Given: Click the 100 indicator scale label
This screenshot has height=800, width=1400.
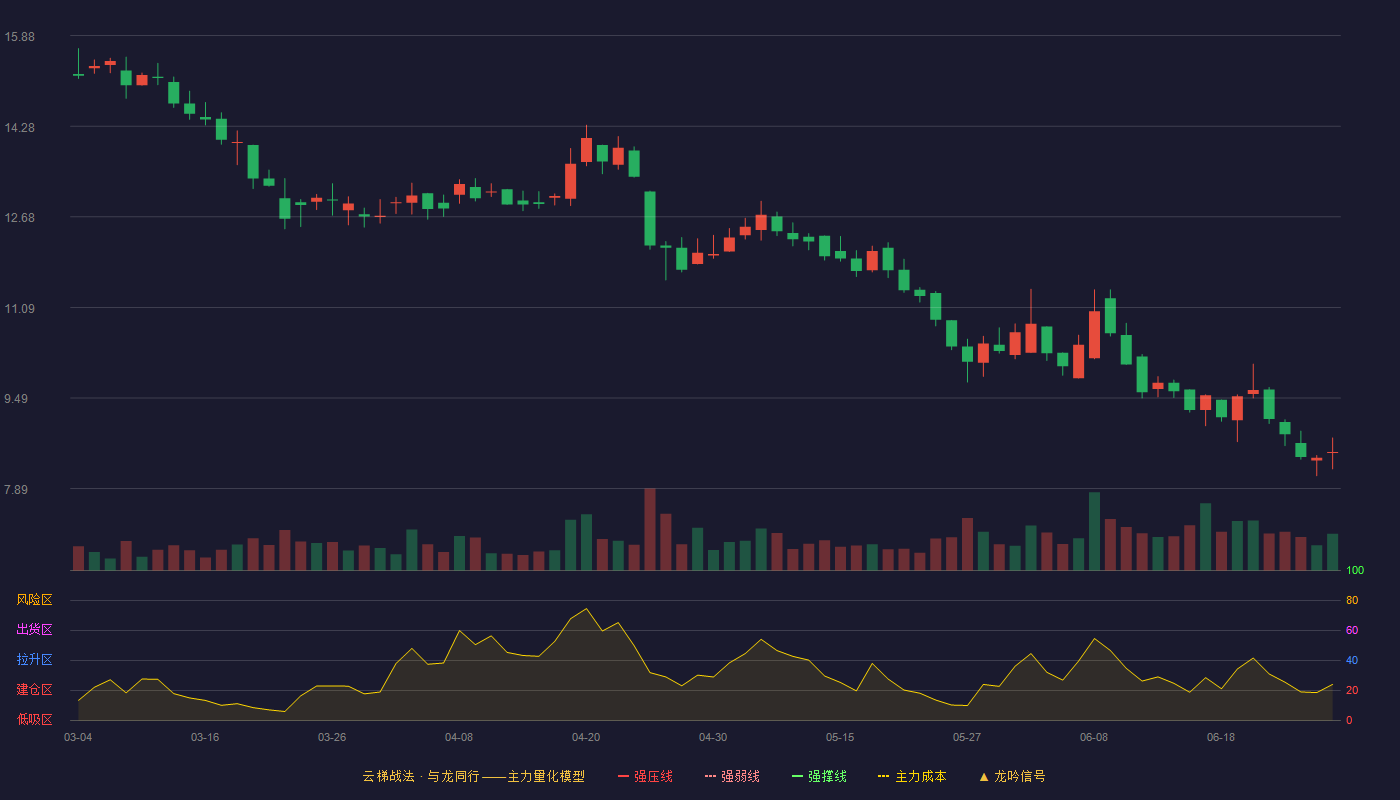Looking at the screenshot, I should tap(1355, 571).
